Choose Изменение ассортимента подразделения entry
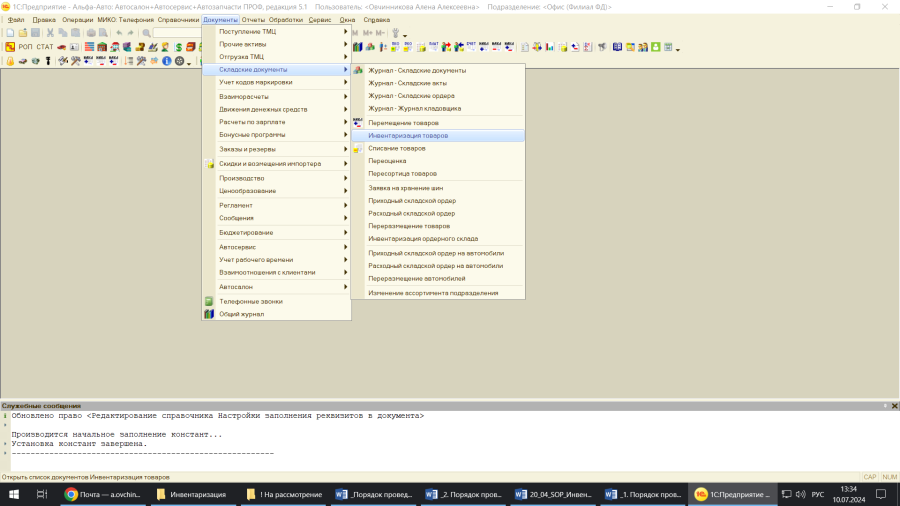This screenshot has height=506, width=900. tap(438, 293)
